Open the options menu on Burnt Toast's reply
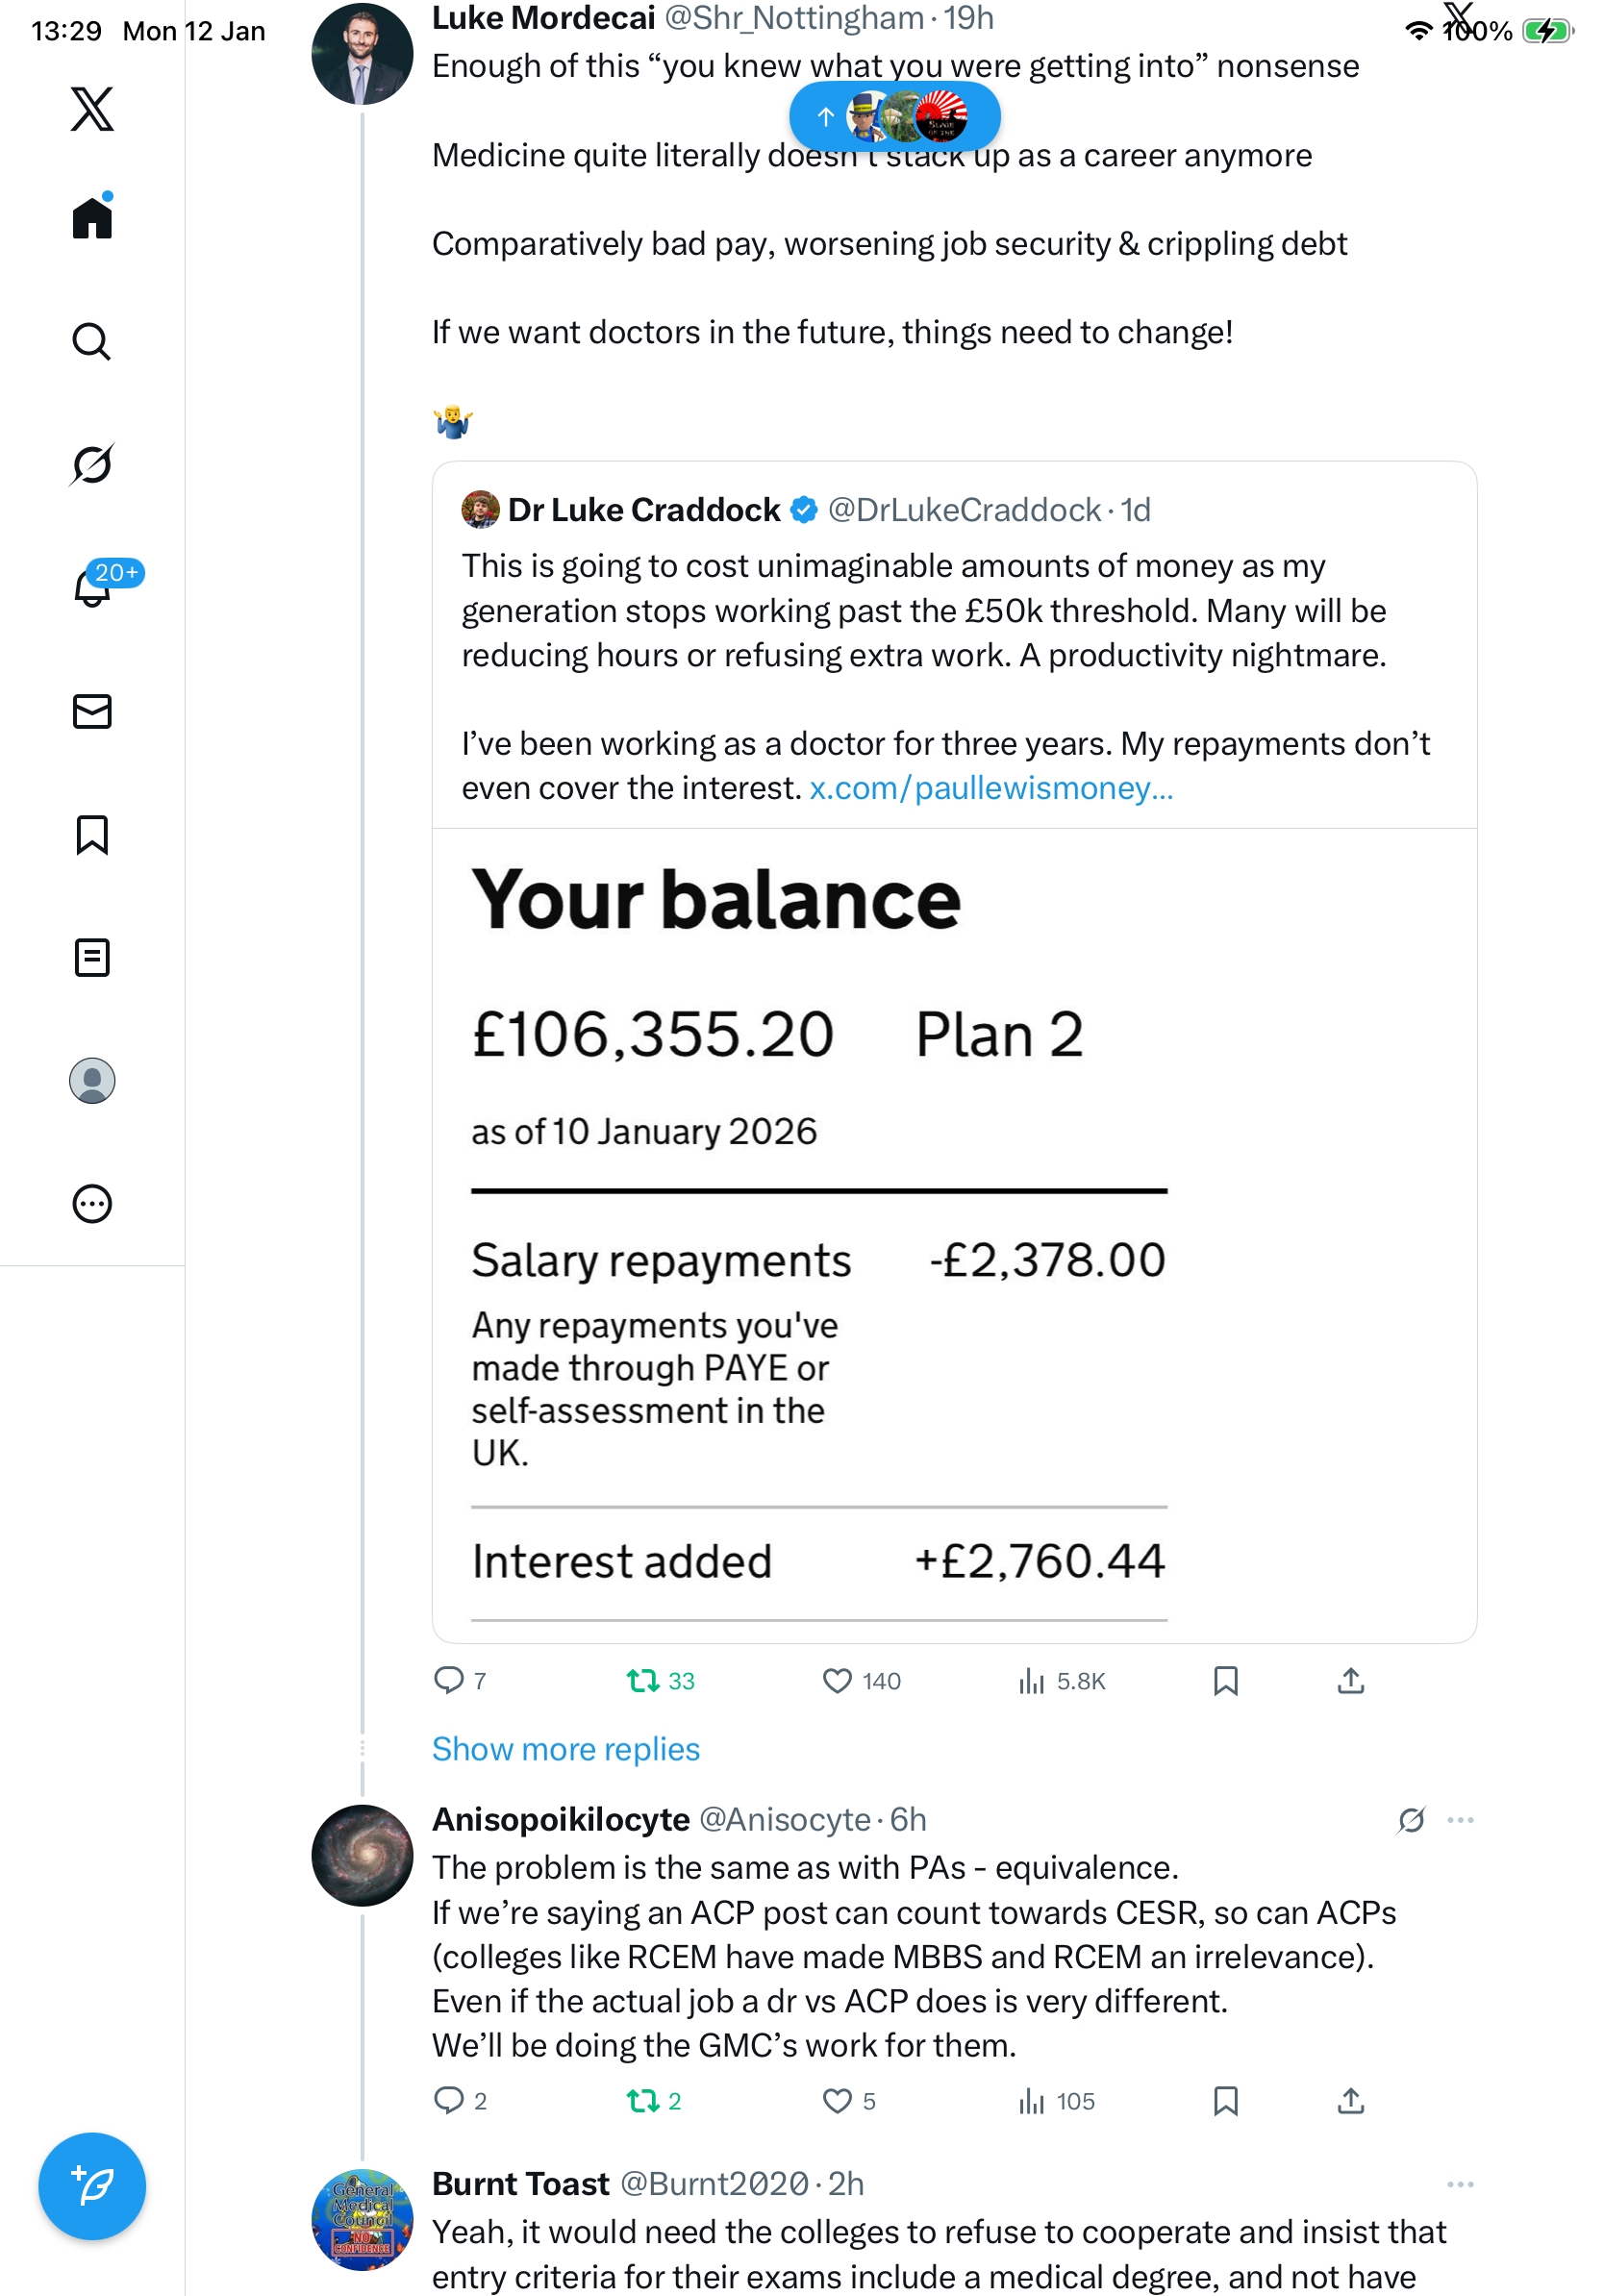This screenshot has width=1604, height=2296. (x=1460, y=2184)
